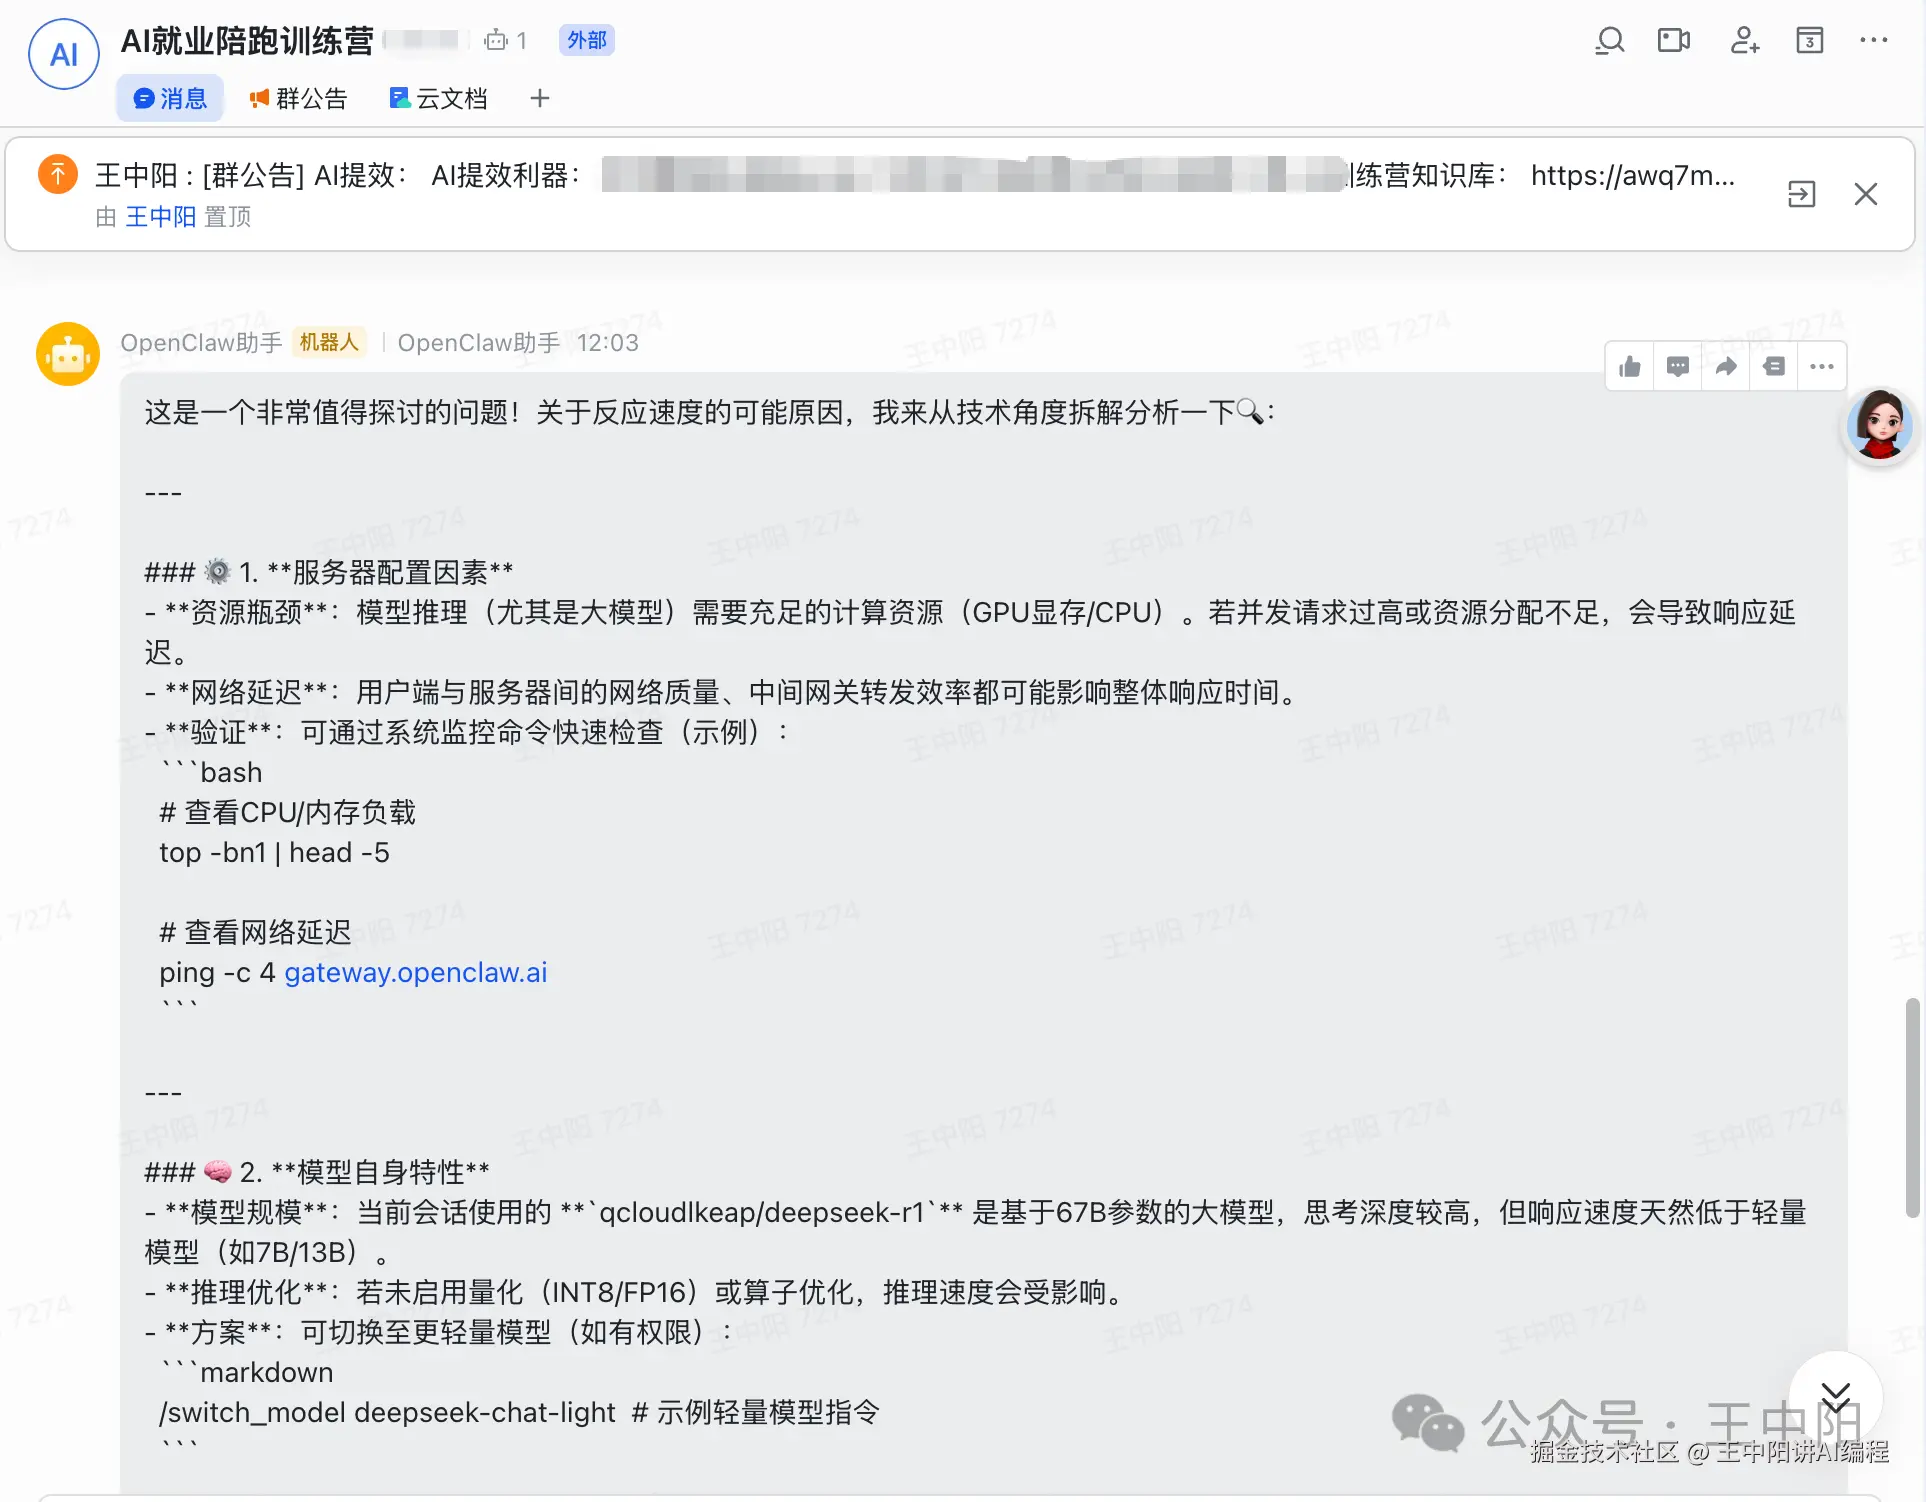The height and width of the screenshot is (1502, 1926).
Task: Click the search icon in chat header
Action: coord(1609,41)
